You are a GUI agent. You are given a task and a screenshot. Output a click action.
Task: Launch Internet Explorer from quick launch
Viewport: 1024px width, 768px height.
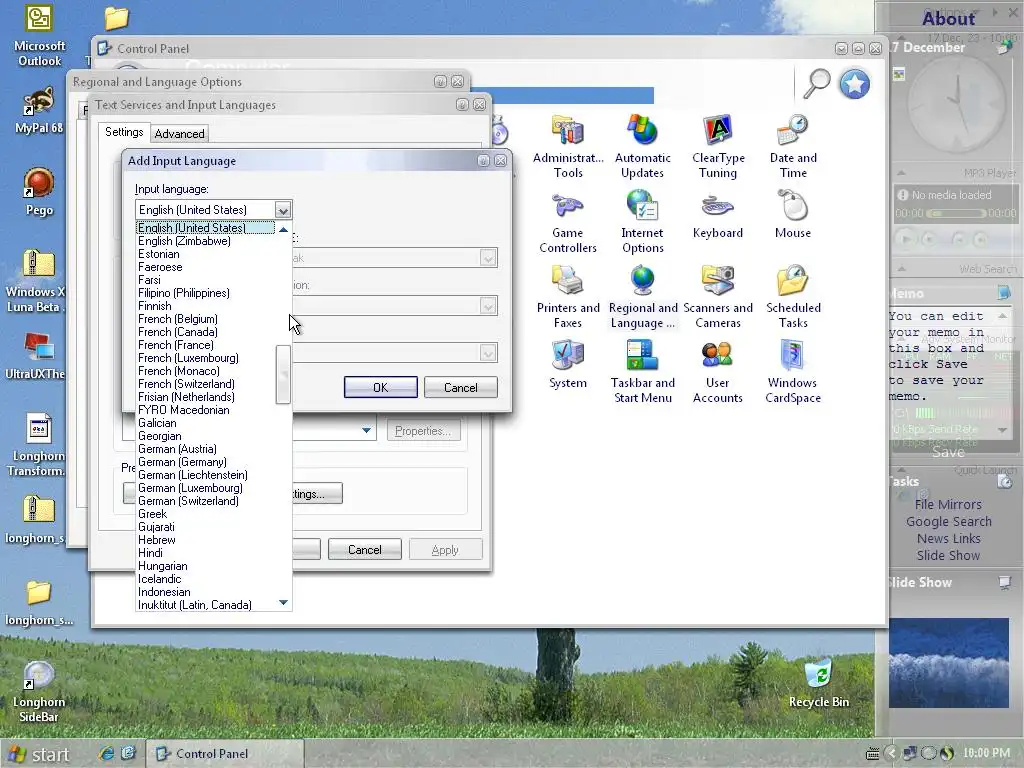tap(106, 753)
